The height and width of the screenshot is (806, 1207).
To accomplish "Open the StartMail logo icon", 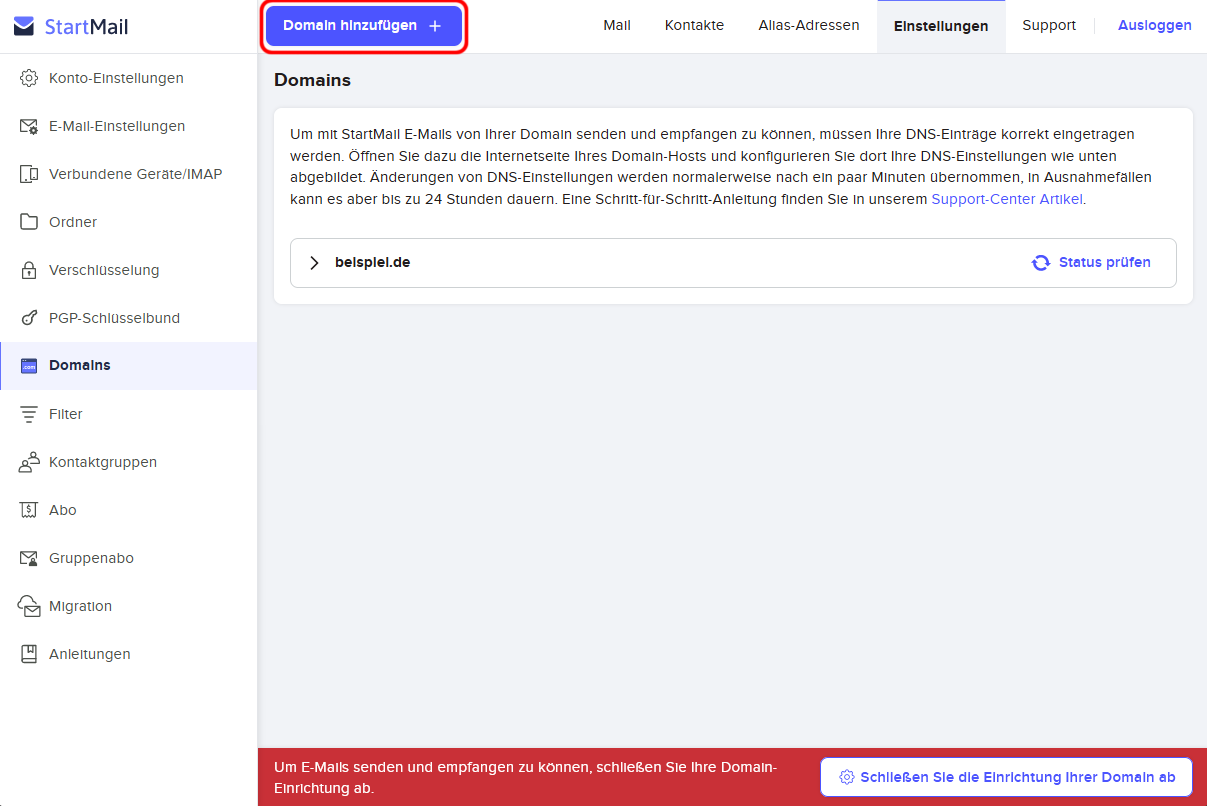I will (x=24, y=26).
